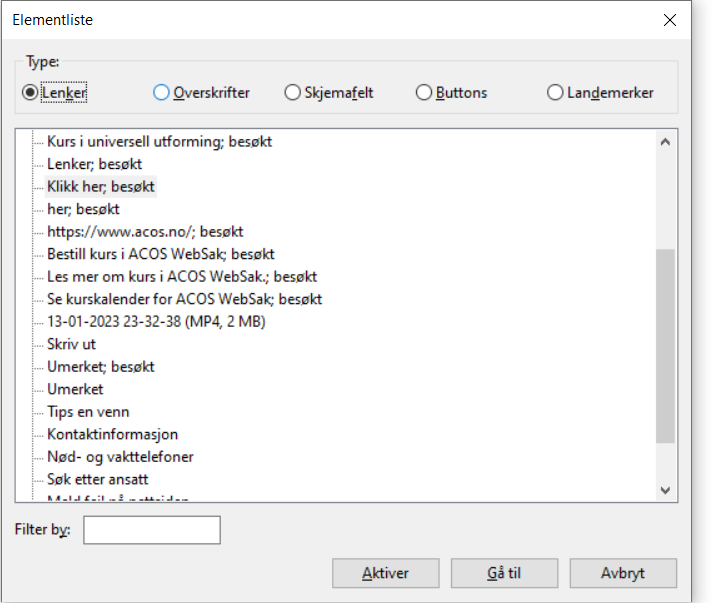Screen dimensions: 724x603
Task: Focus the Filter by text field
Action: pos(152,530)
